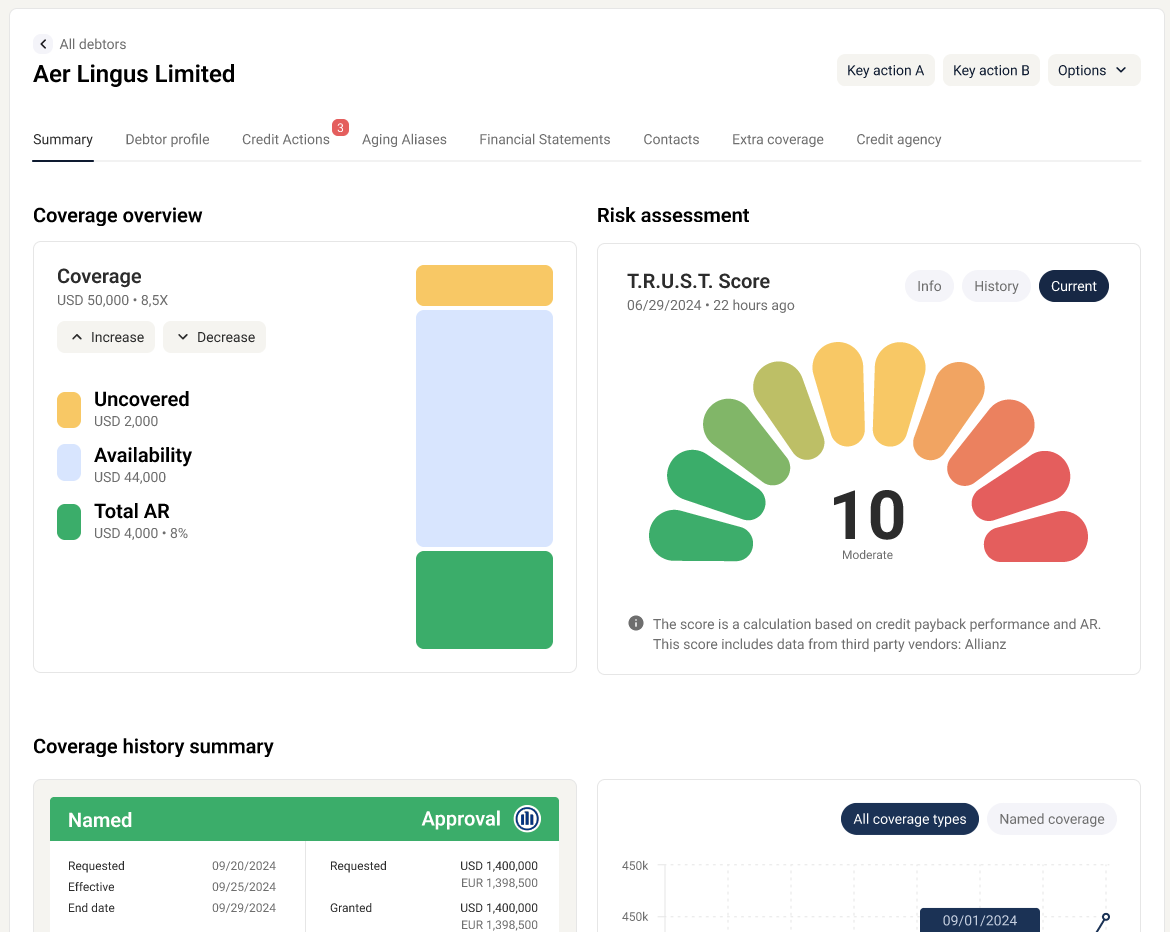This screenshot has width=1170, height=932.
Task: Click the green Total AR segment of coverage bar
Action: 484,600
